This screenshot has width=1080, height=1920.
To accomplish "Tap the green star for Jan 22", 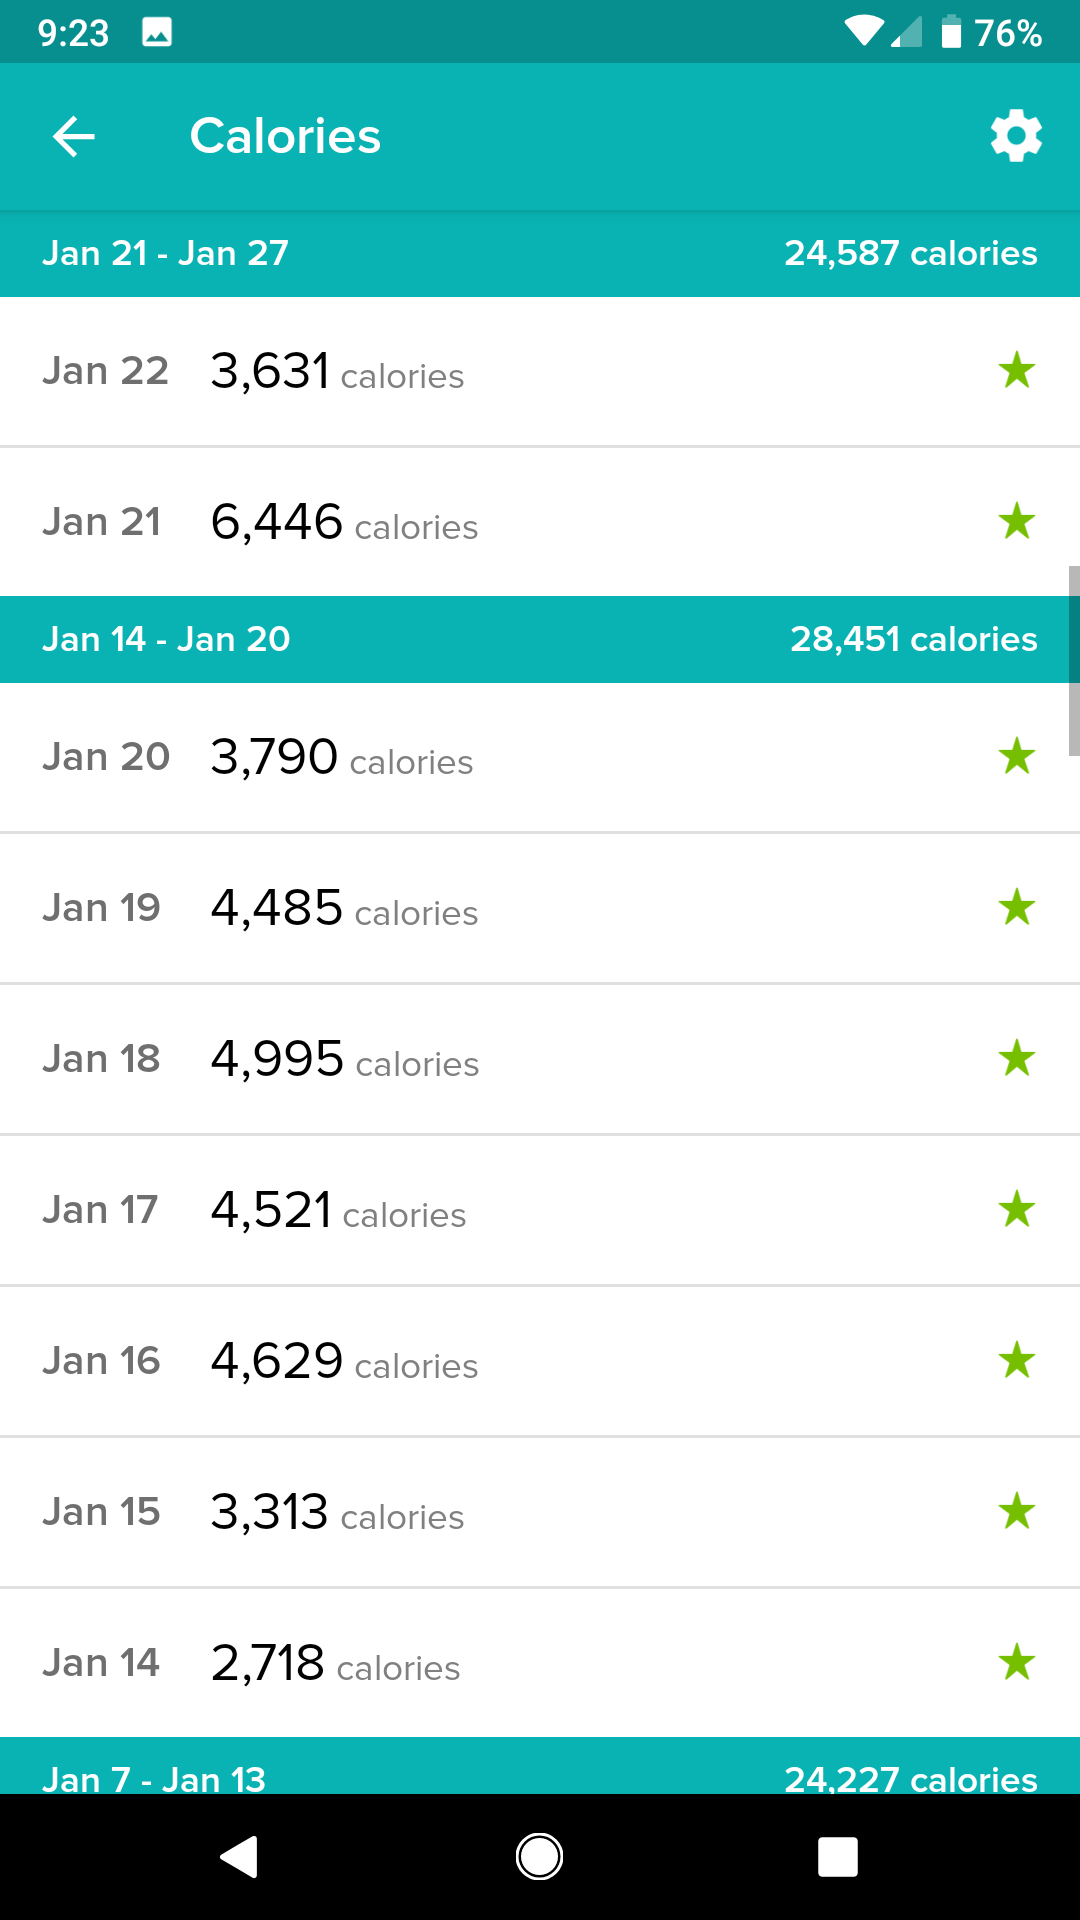I will (x=1016, y=371).
